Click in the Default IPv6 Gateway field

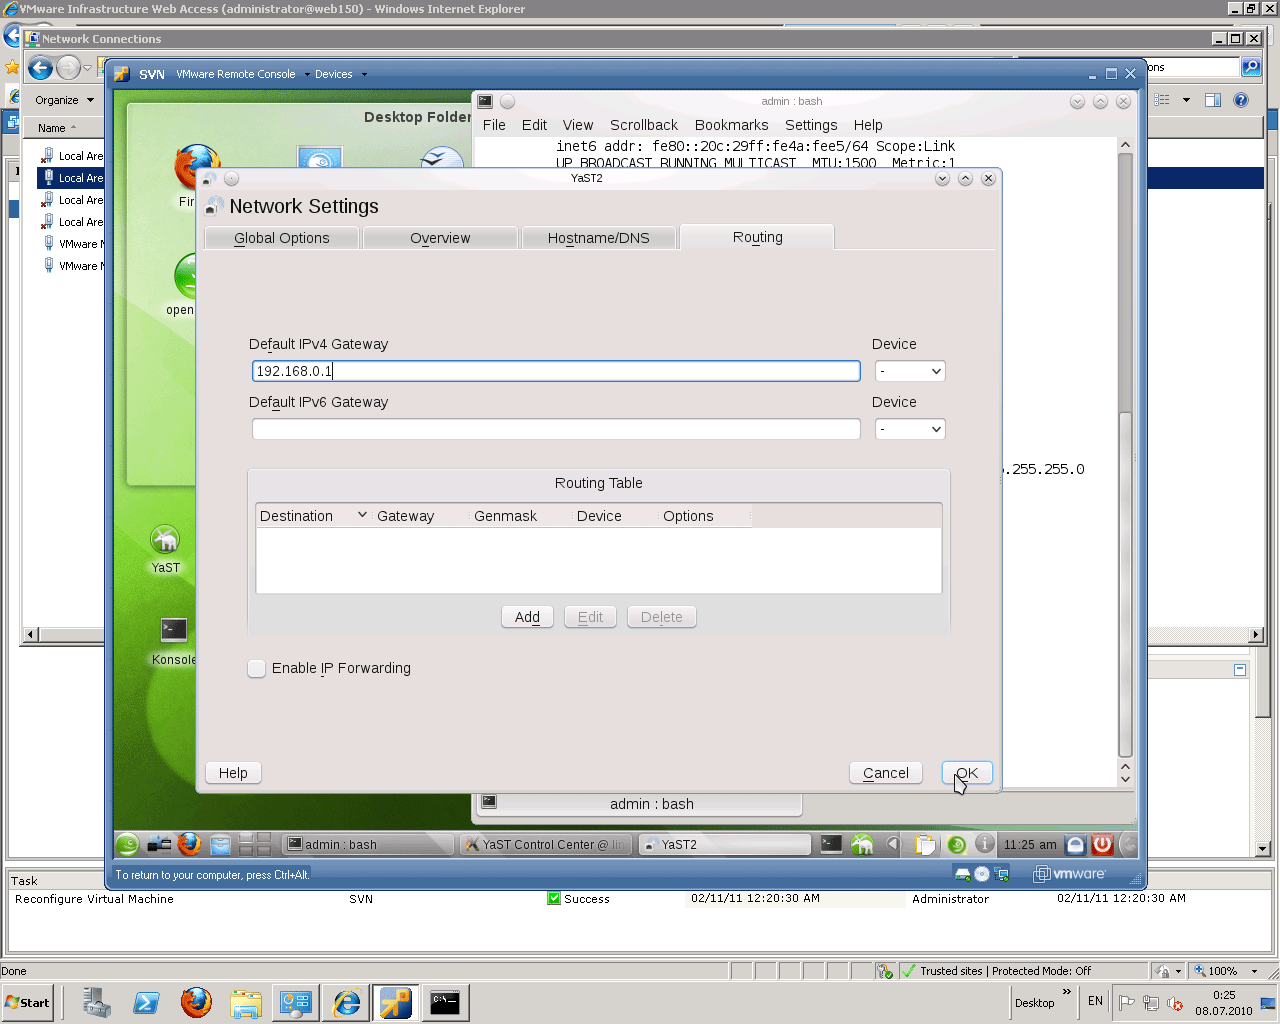tap(556, 429)
